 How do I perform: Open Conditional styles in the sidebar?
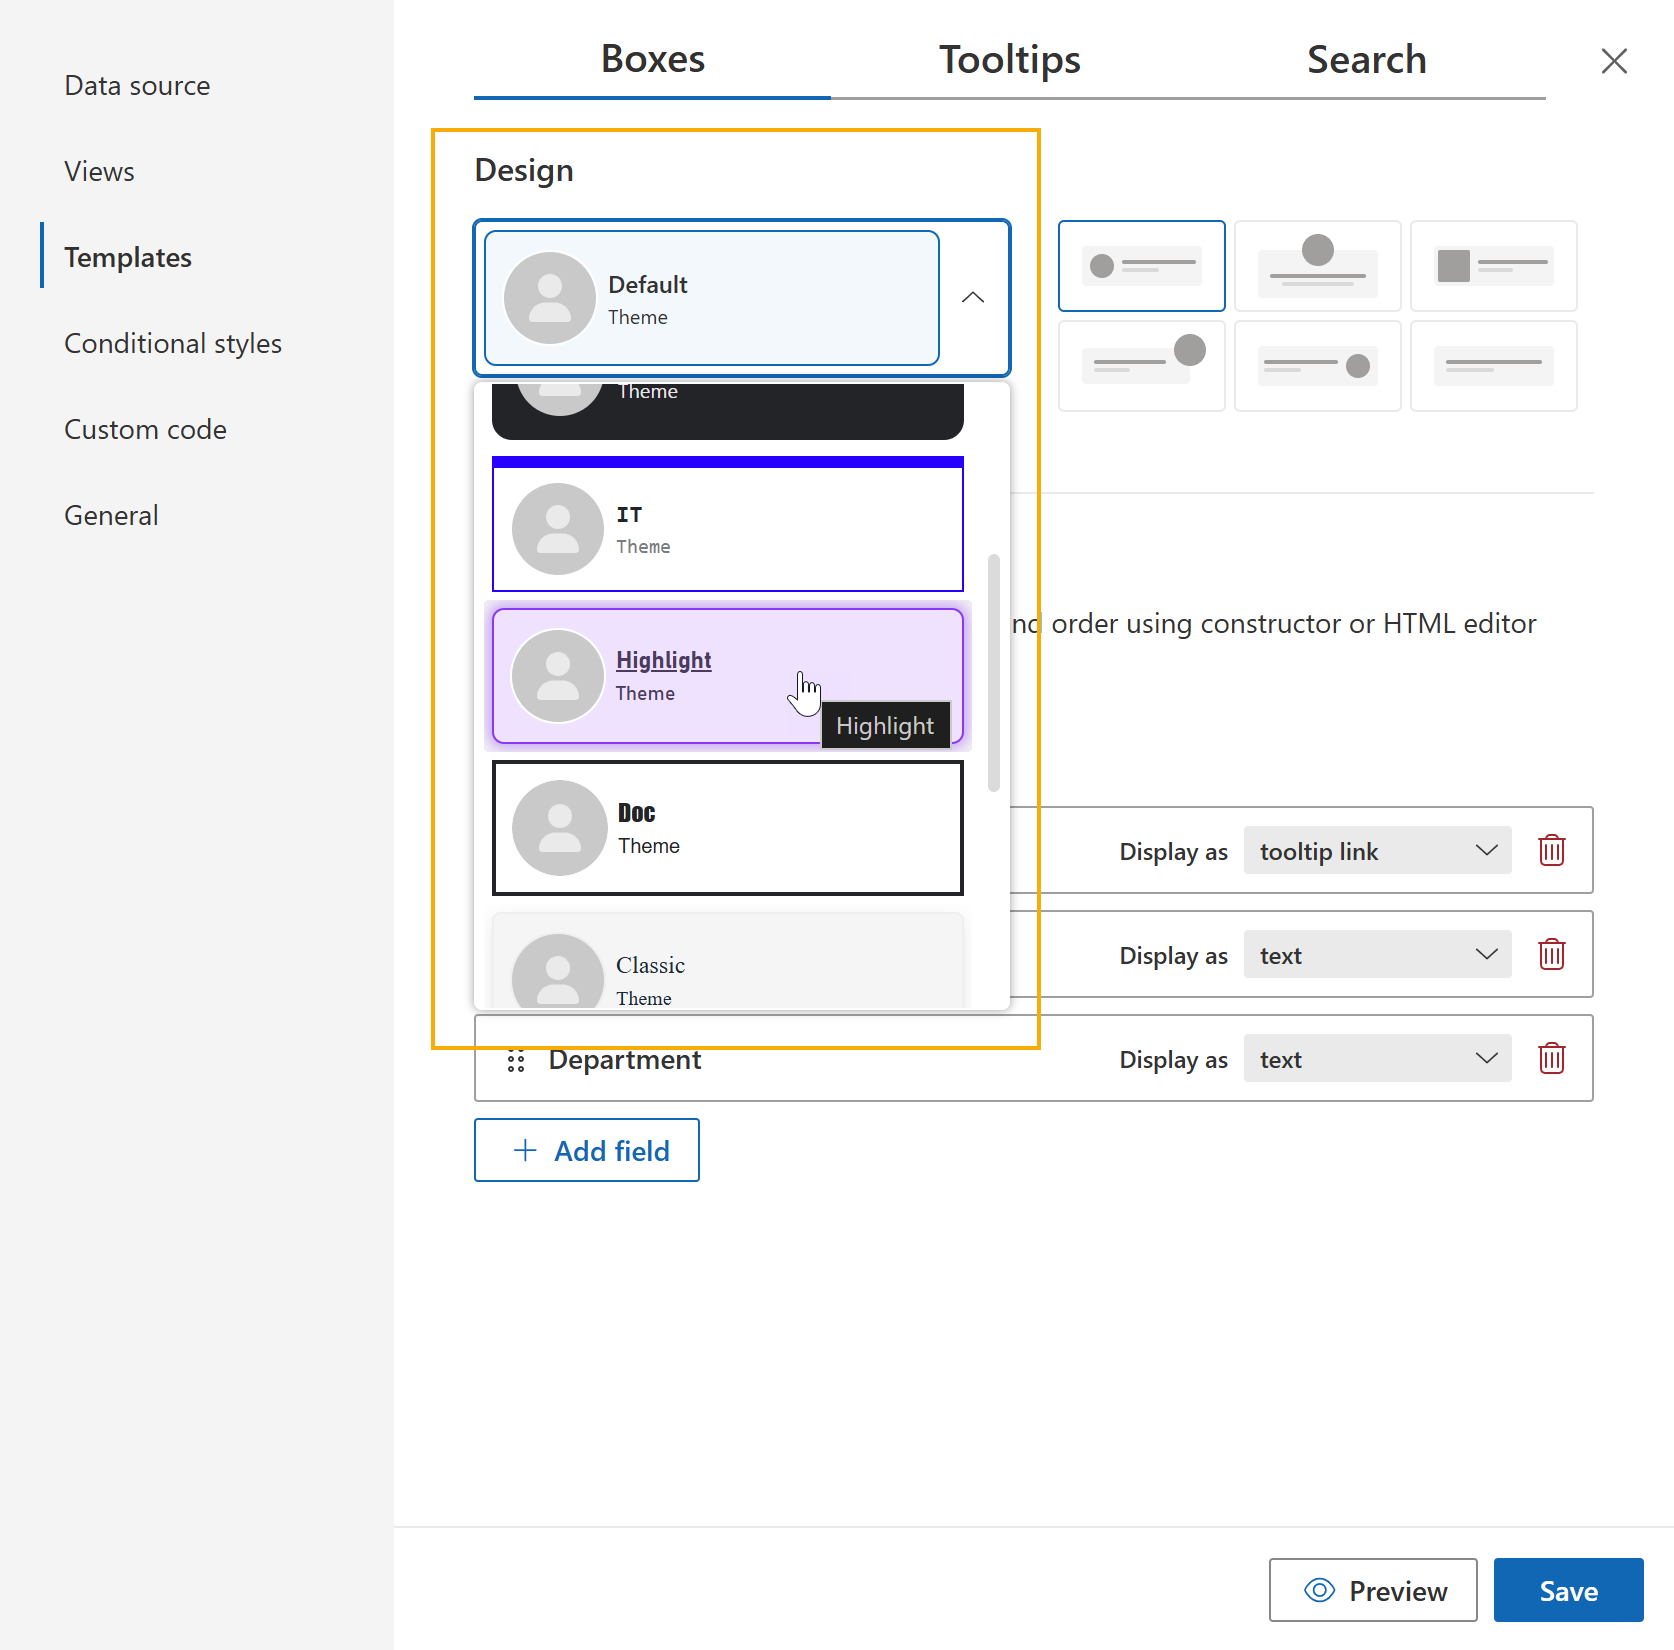click(x=172, y=343)
